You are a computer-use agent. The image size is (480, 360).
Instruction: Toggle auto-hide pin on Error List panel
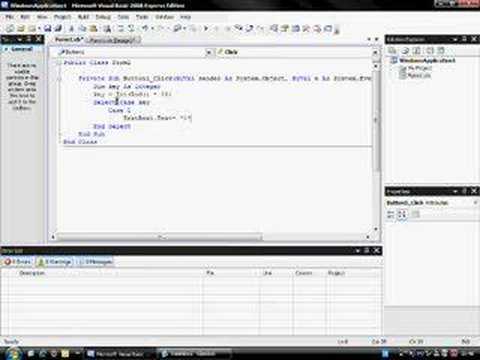(x=366, y=251)
